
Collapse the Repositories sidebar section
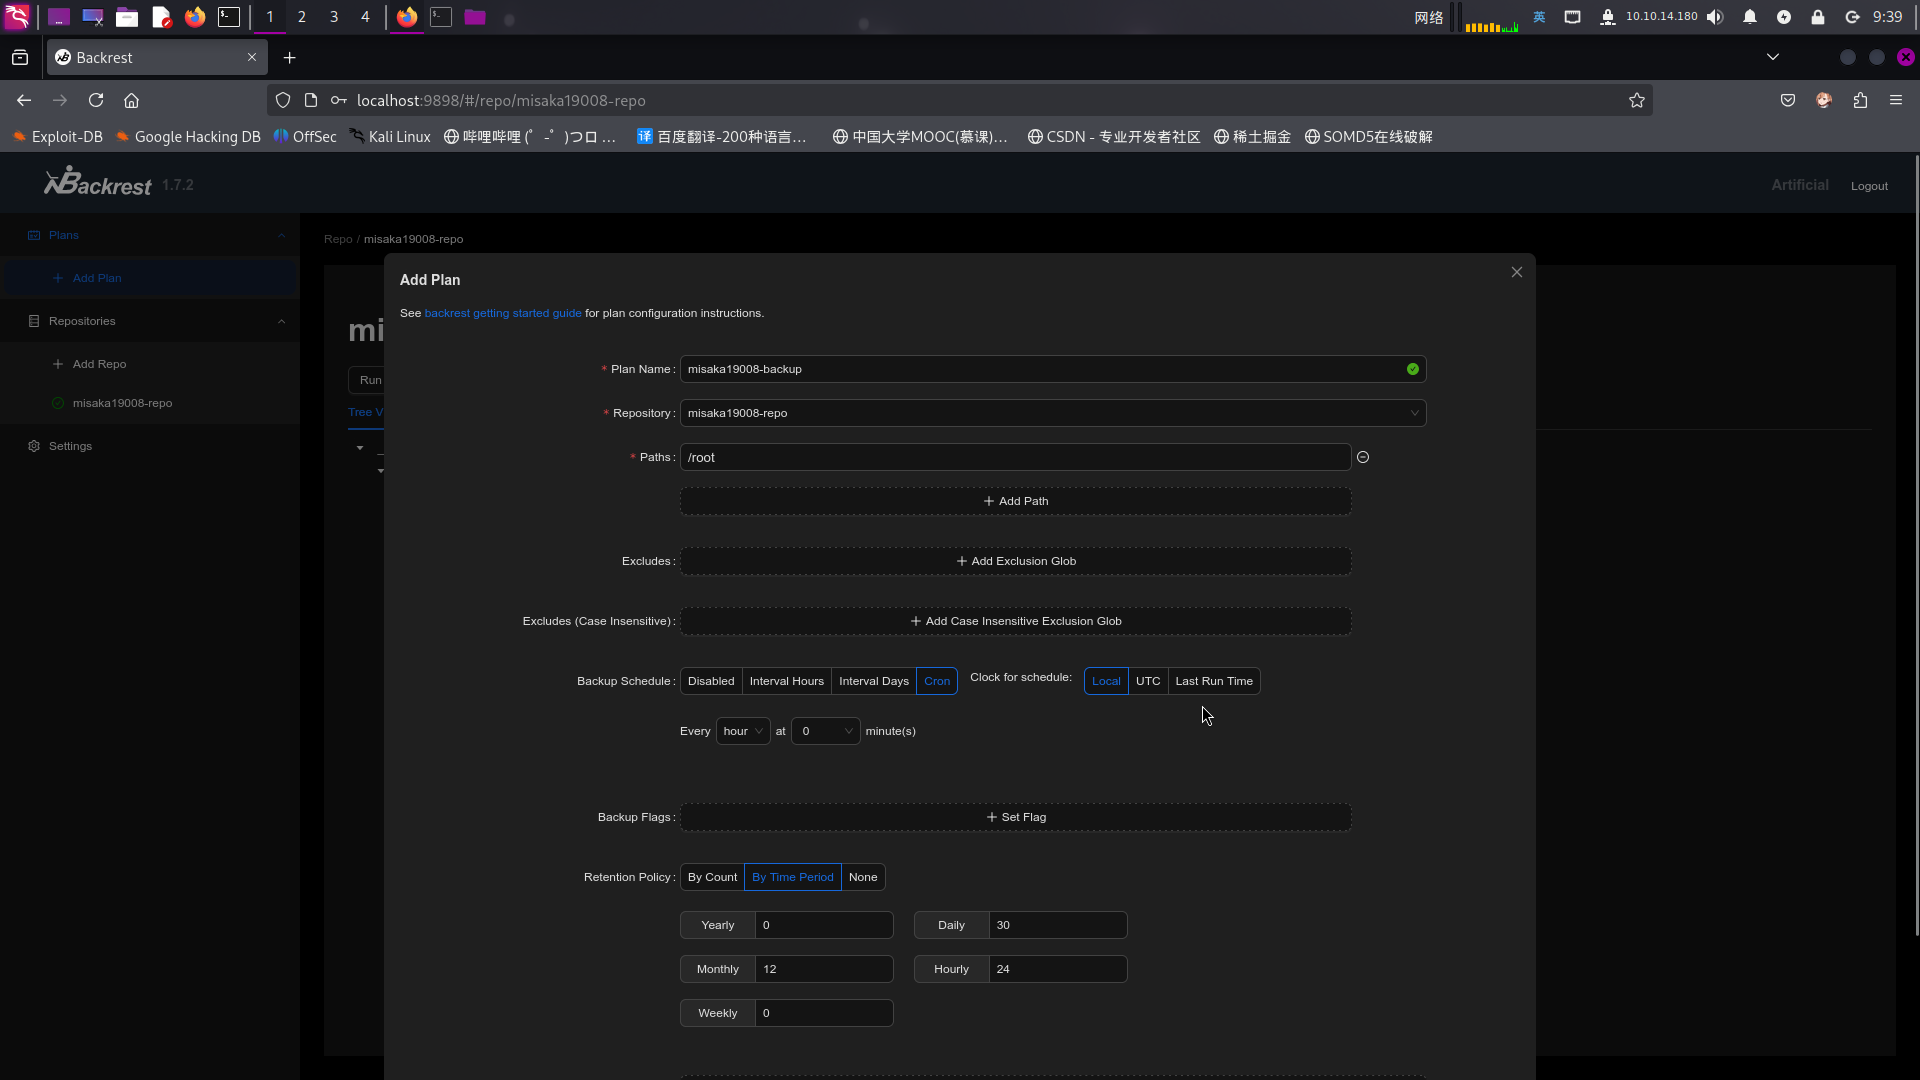[281, 321]
